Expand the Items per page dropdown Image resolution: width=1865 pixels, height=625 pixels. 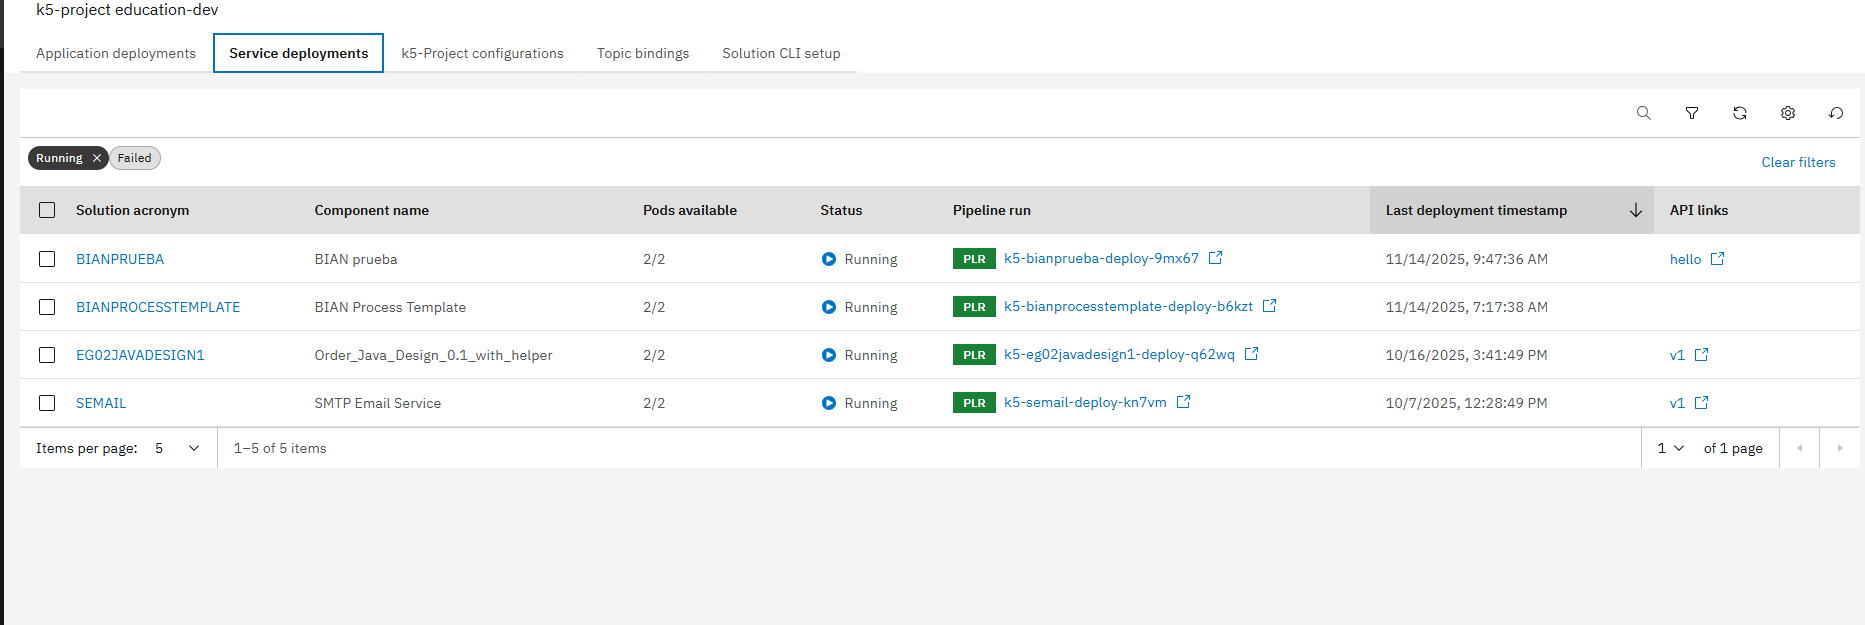pos(177,448)
